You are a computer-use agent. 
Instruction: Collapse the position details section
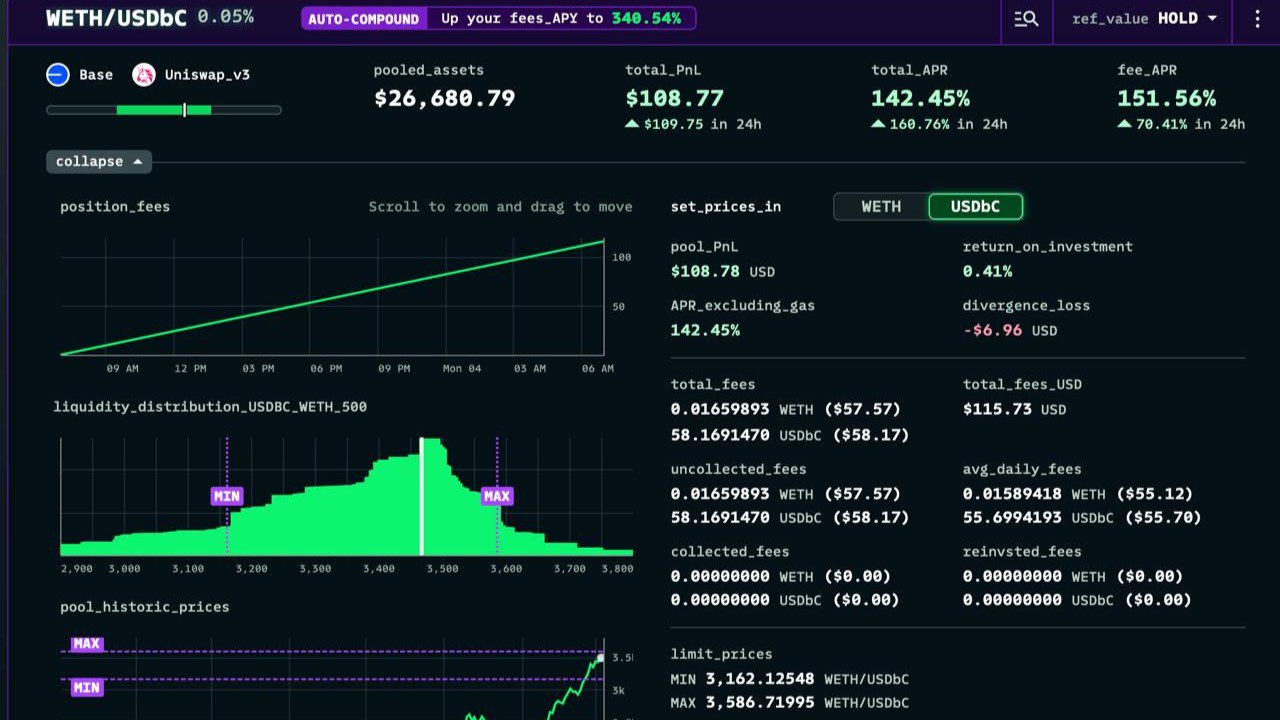(x=99, y=162)
